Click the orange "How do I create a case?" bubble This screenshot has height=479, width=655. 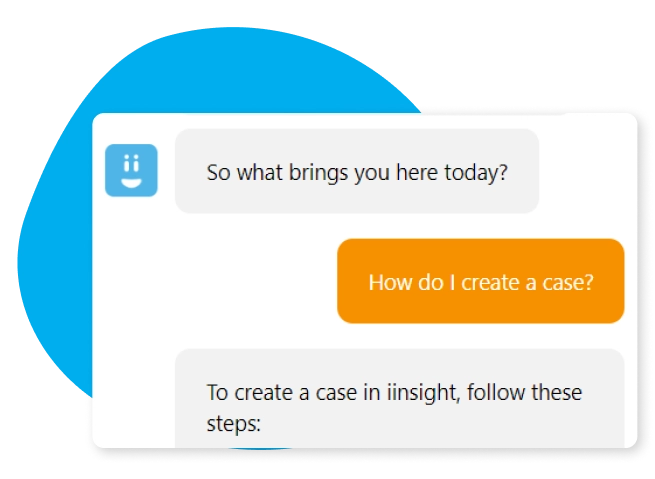pos(480,281)
